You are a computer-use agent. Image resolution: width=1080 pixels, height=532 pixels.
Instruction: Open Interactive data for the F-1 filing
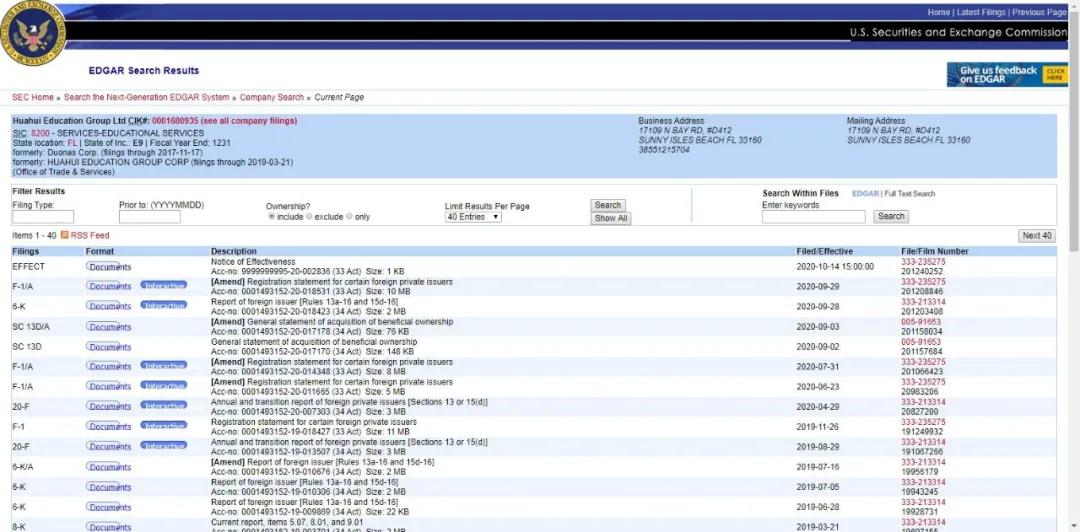164,426
